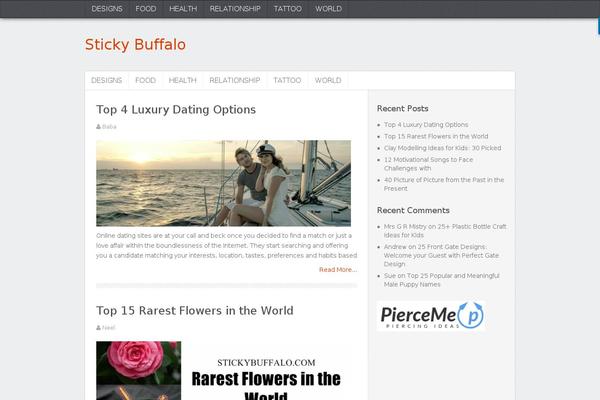The image size is (600, 400).
Task: Click the author icon beside Baba
Action: click(98, 127)
